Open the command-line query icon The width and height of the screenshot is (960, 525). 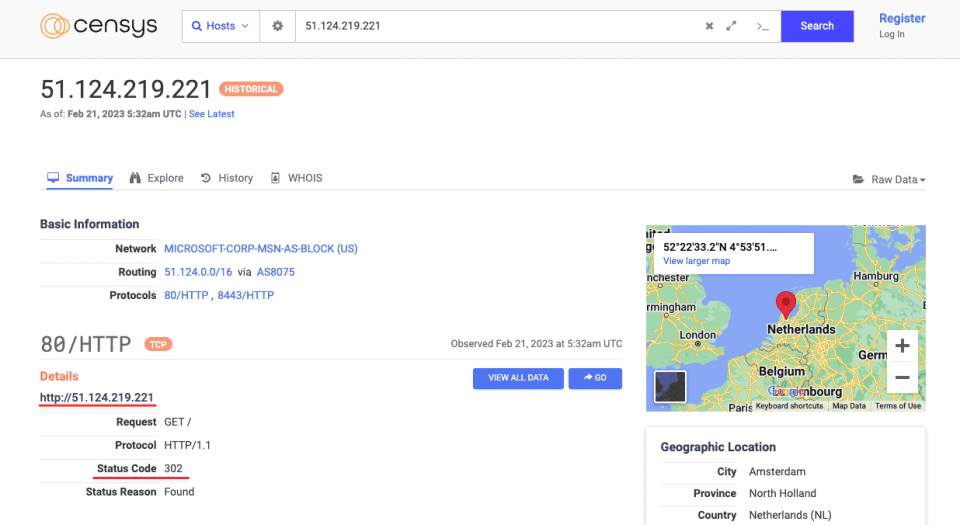(762, 26)
